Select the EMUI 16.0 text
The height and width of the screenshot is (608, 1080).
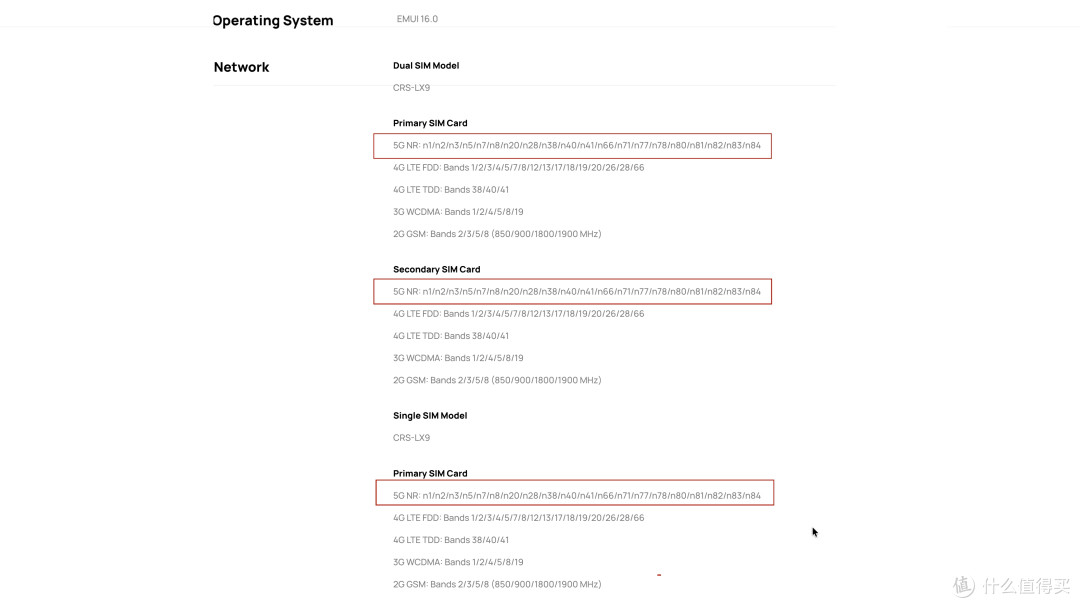417,19
